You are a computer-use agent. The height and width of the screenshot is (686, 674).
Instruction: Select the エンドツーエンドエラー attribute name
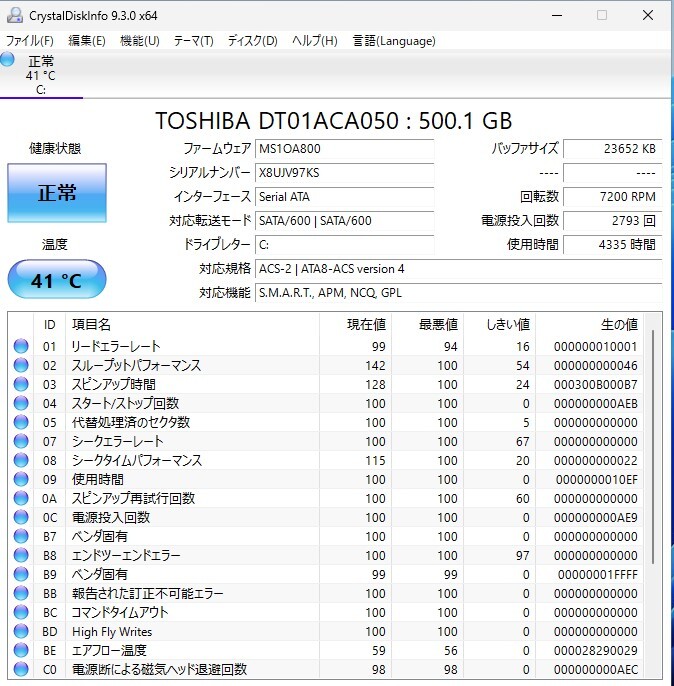point(126,555)
